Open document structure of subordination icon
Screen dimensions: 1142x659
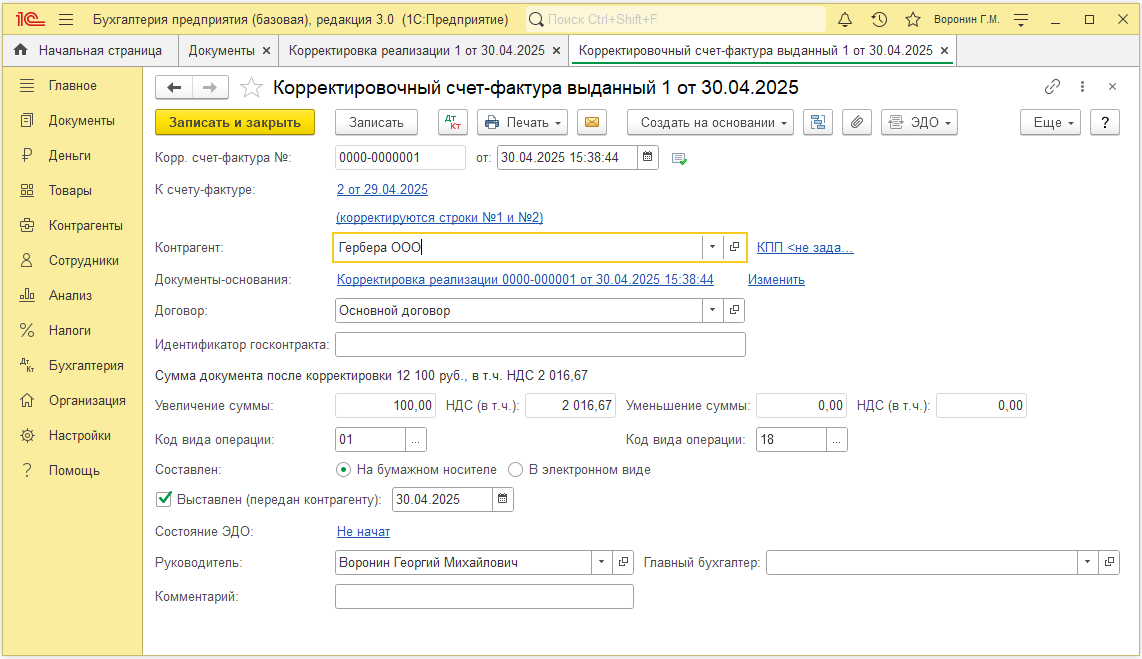click(x=818, y=122)
